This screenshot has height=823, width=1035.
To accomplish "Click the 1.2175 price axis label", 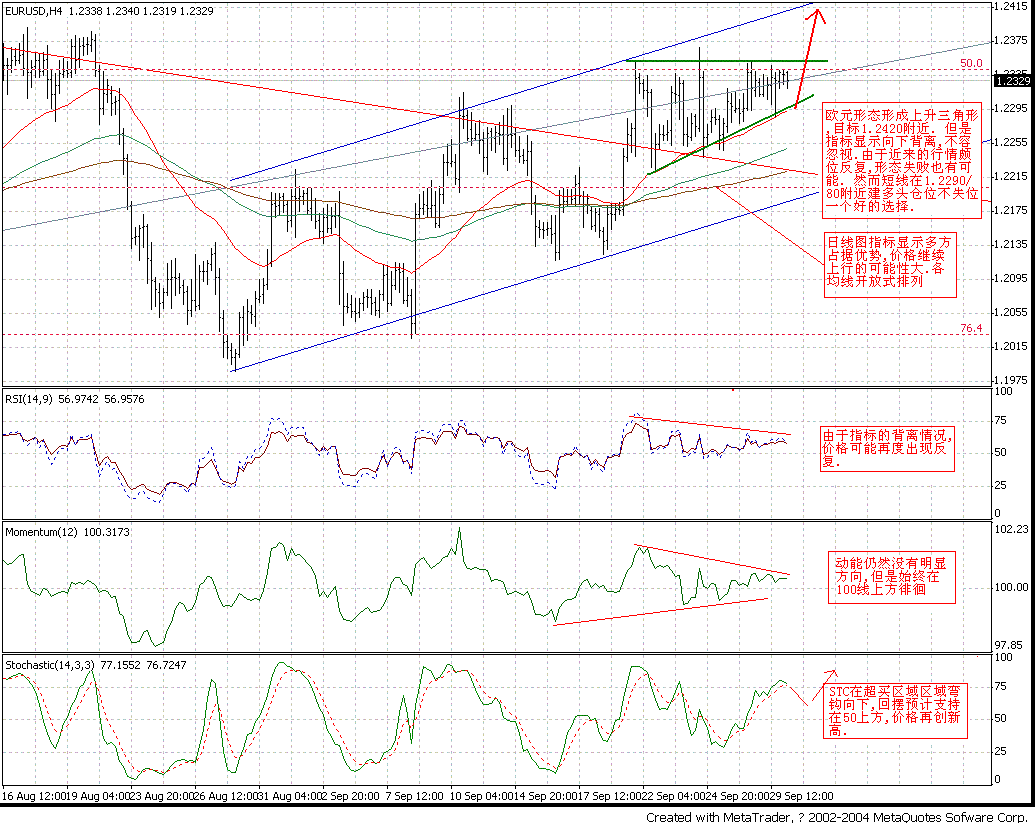I will (1013, 210).
